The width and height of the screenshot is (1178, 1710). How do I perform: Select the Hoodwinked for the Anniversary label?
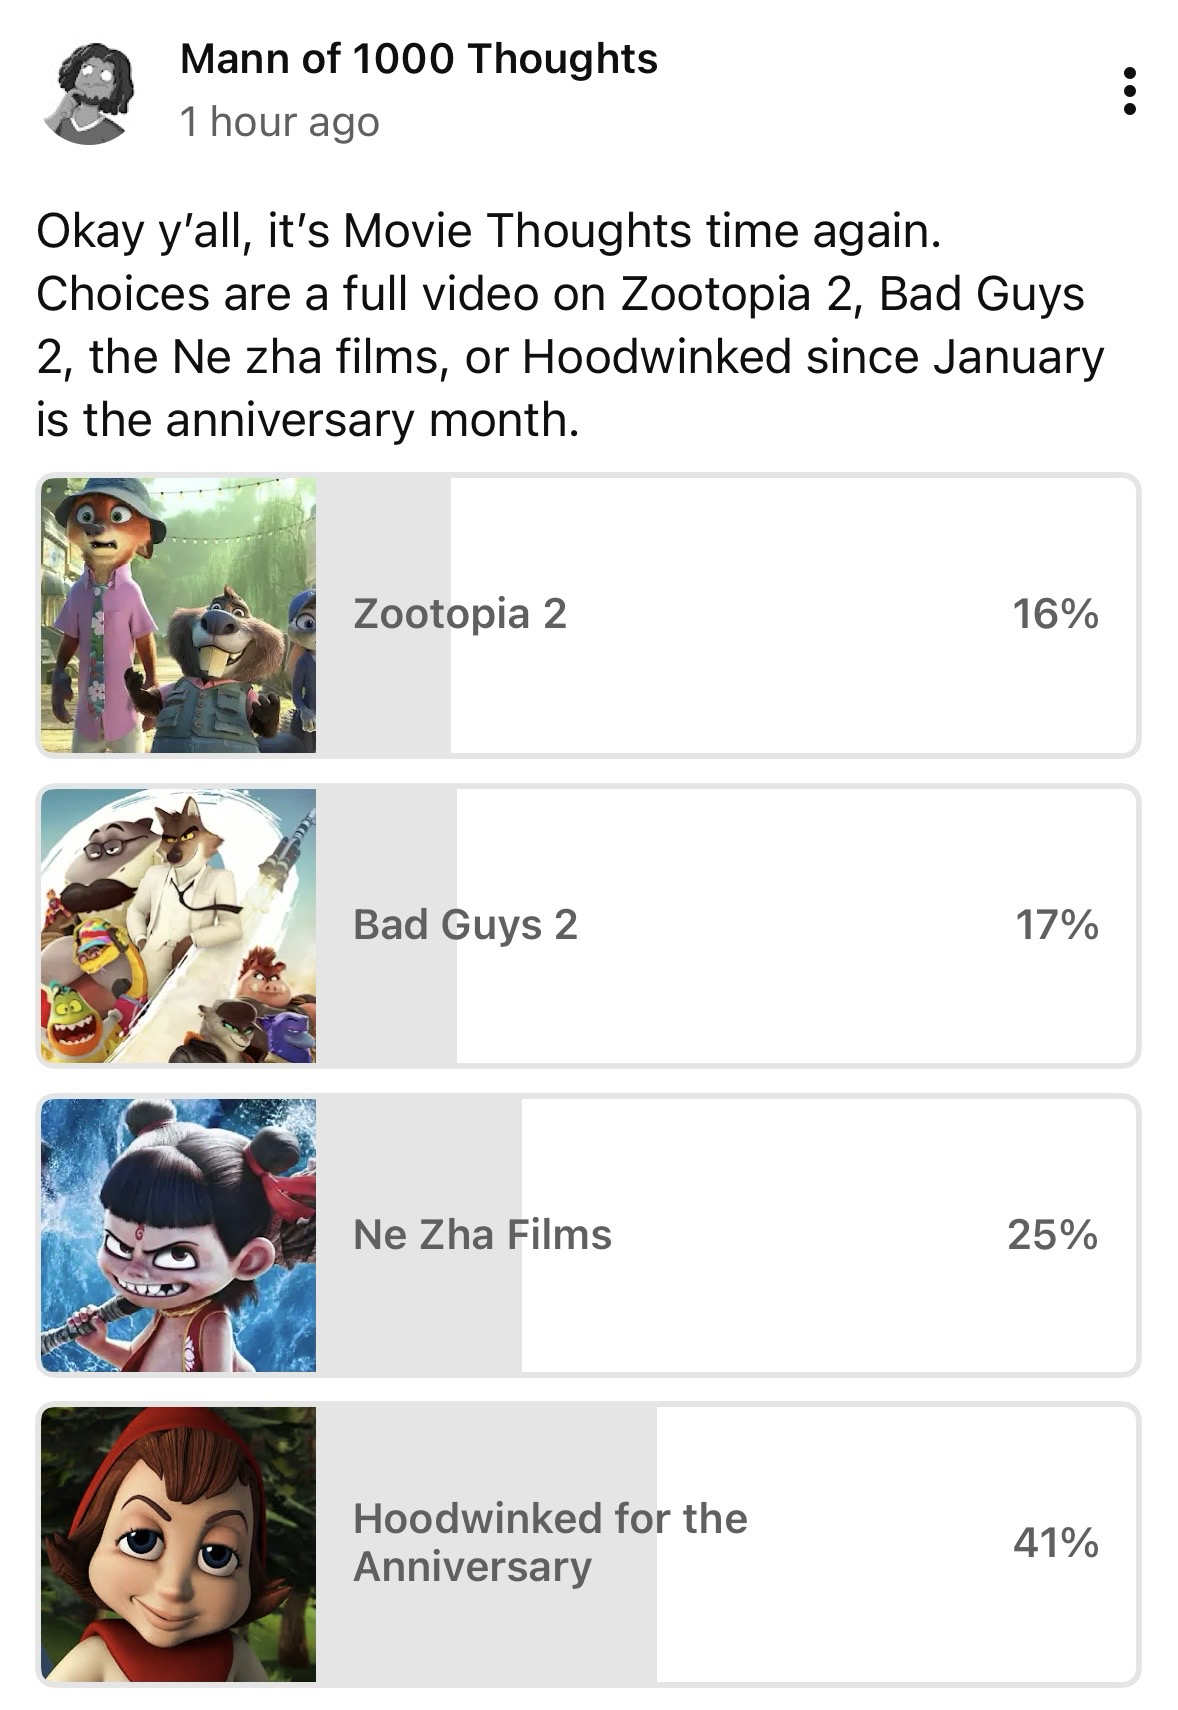(x=550, y=1542)
